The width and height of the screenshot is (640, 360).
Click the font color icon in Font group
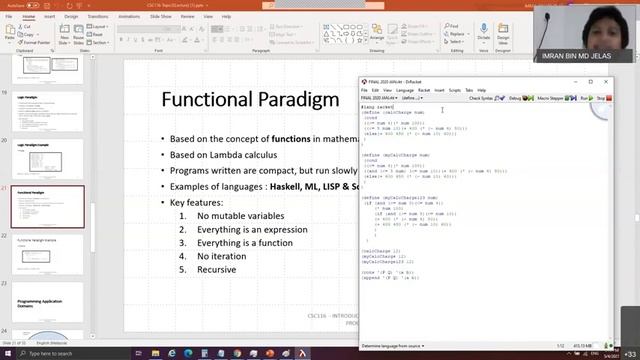[x=197, y=40]
